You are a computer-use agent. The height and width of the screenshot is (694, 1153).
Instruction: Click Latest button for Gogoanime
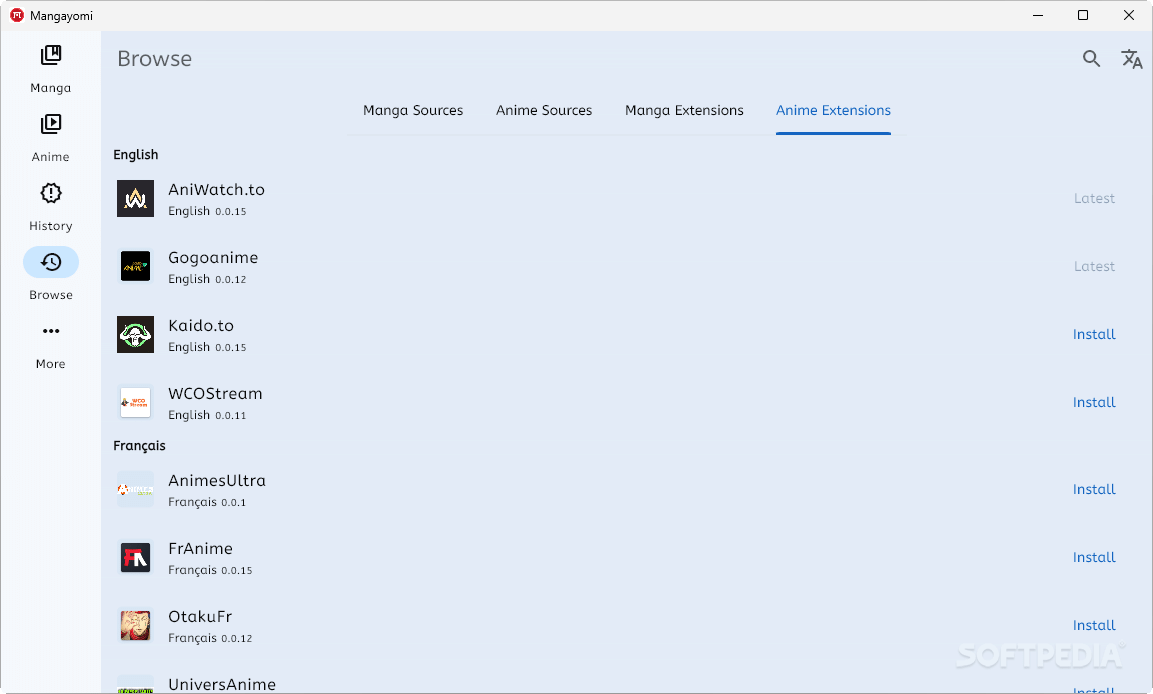tap(1094, 266)
